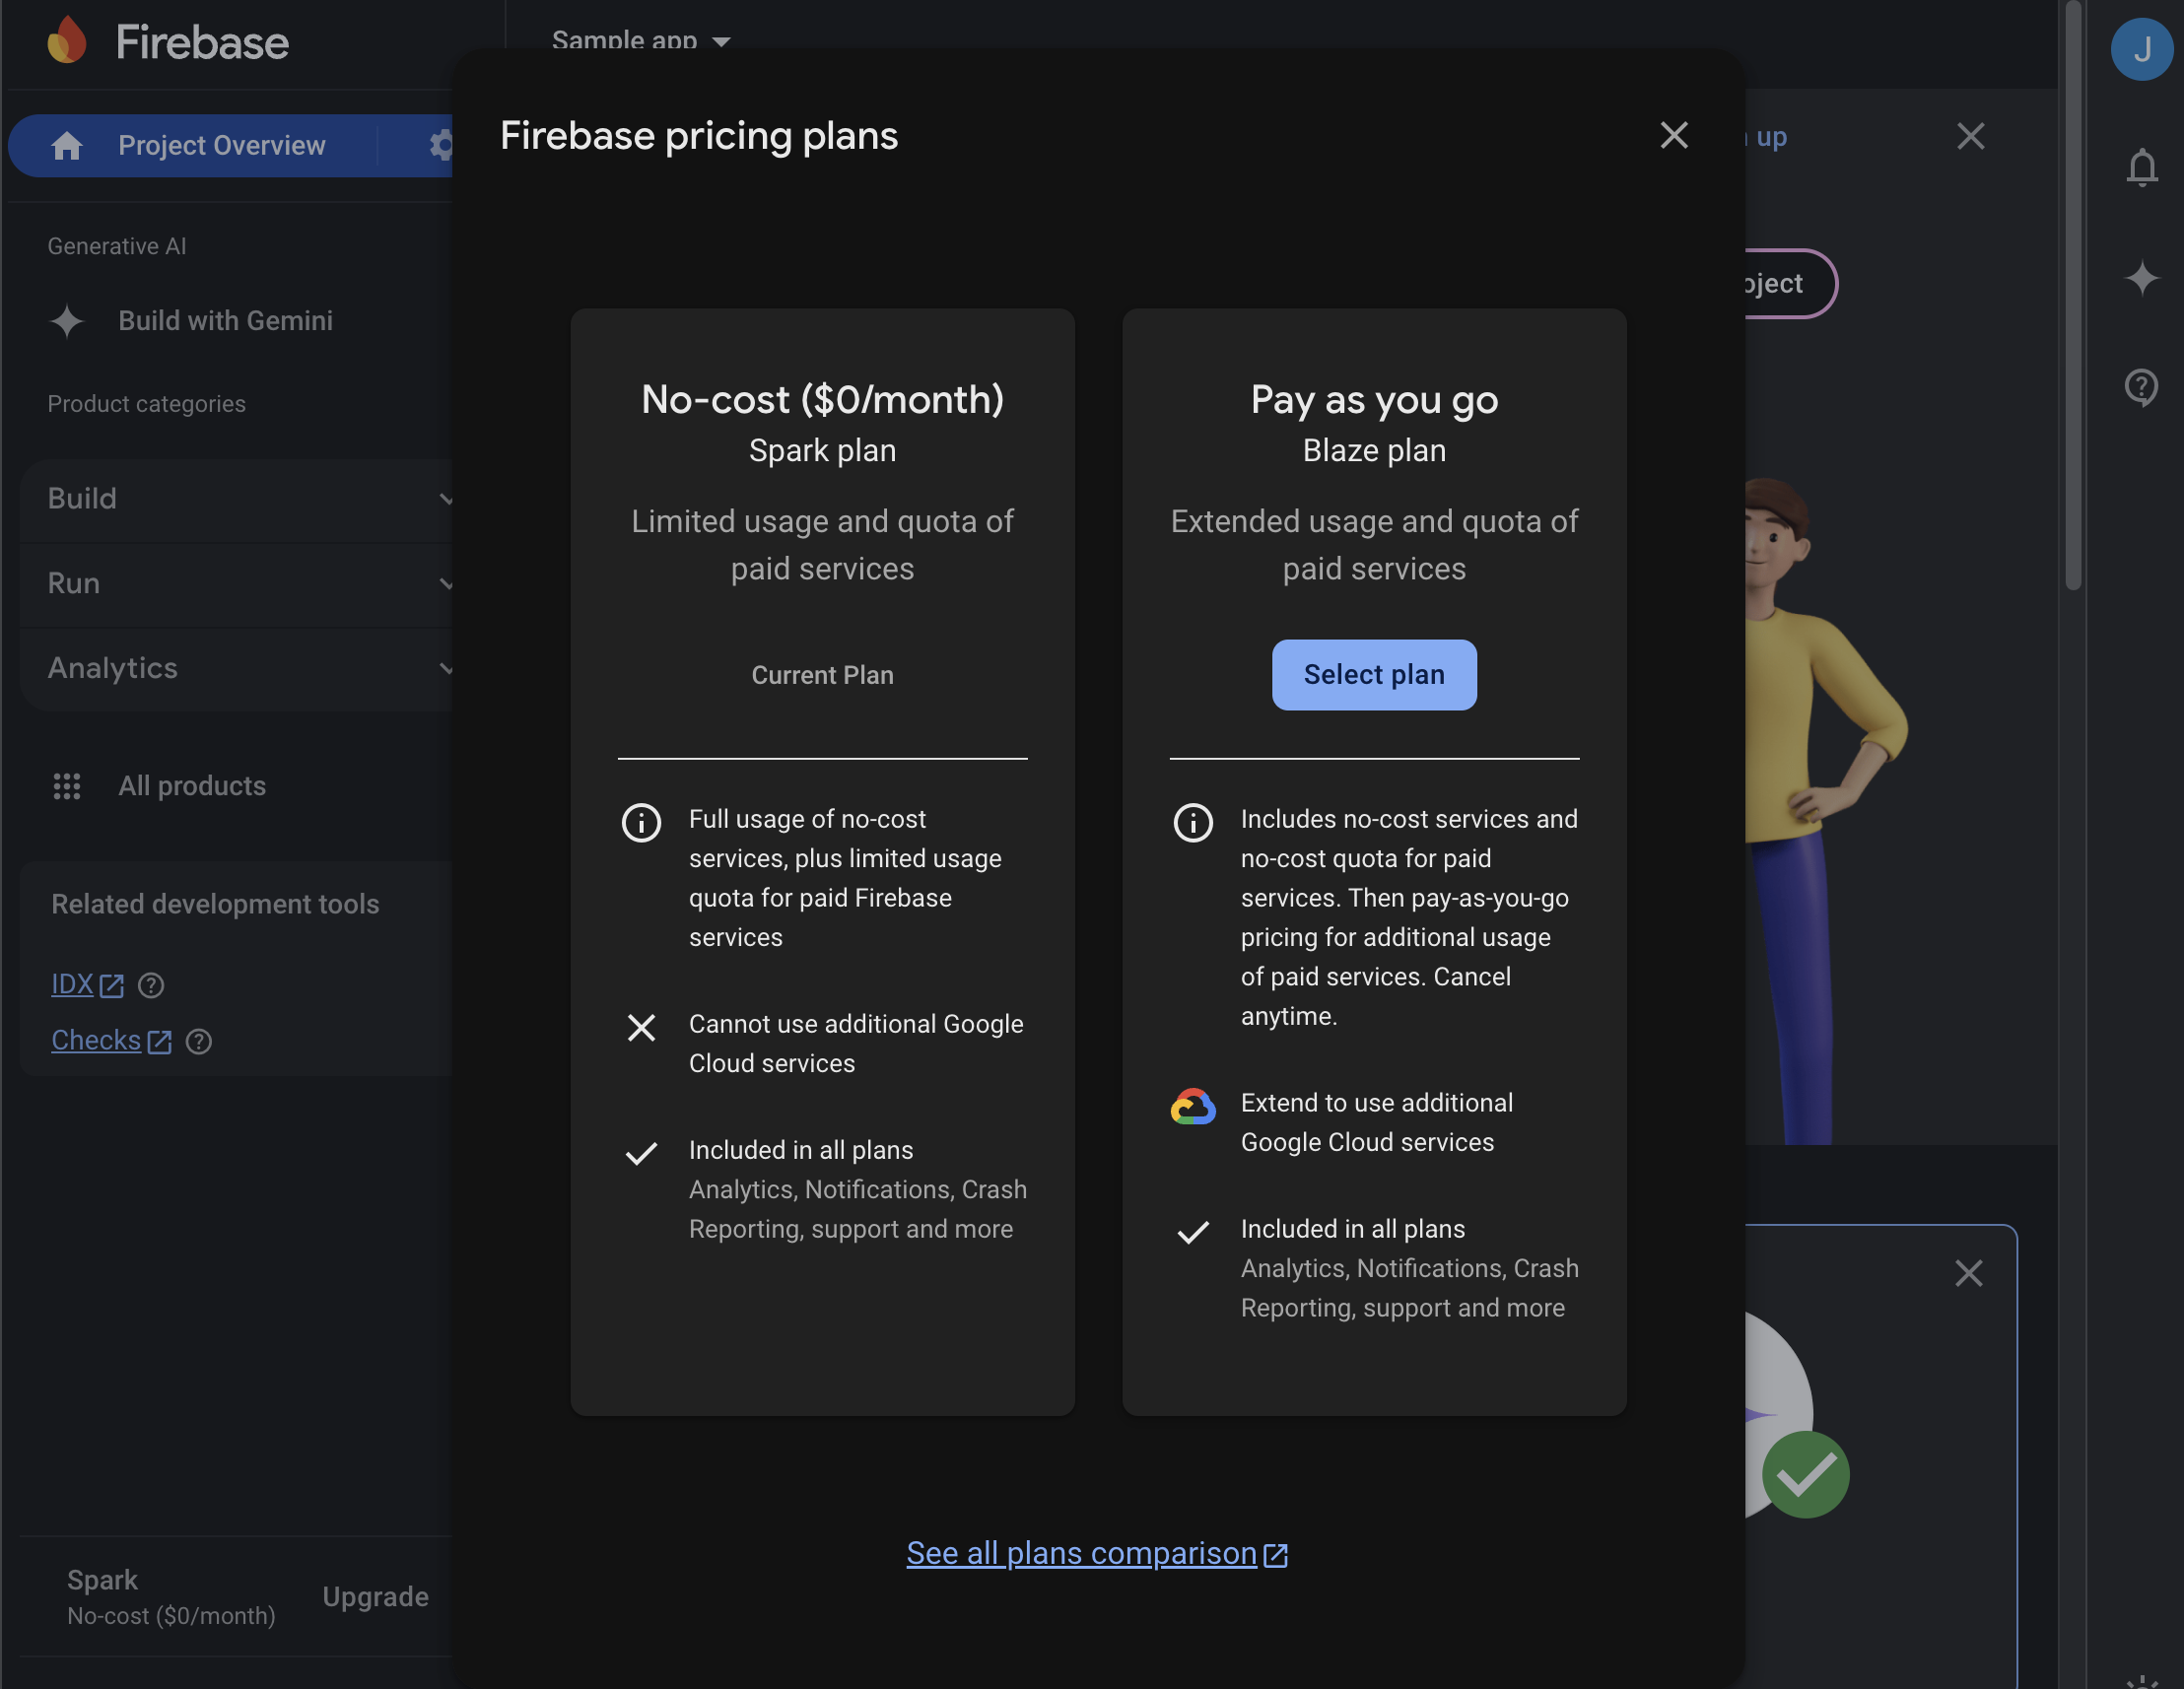Click the home icon beside Project Overview
The width and height of the screenshot is (2184, 1689).
66,145
